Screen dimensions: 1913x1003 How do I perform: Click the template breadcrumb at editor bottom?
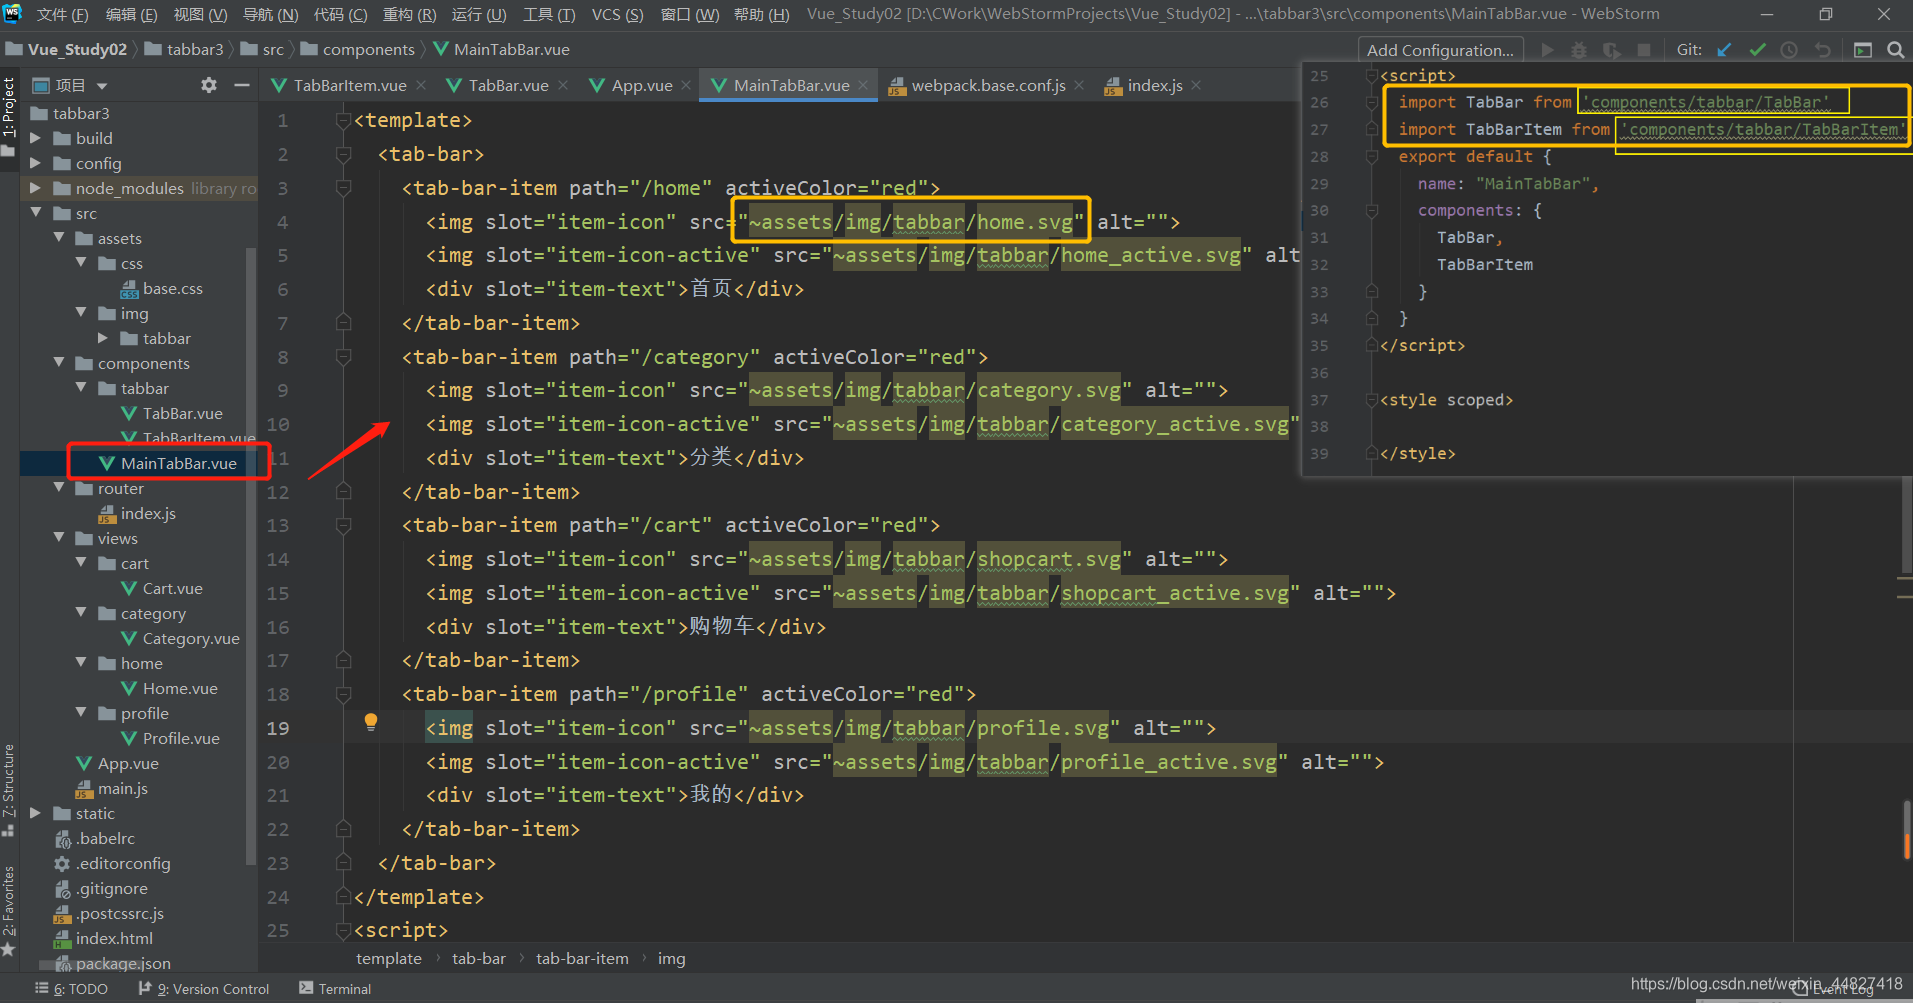coord(389,958)
